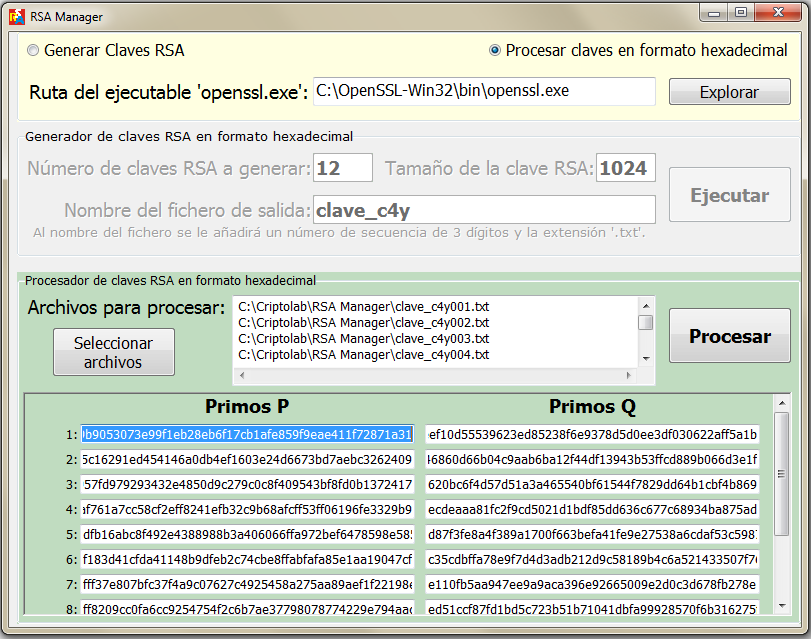
Task: Select 'Procesar claves en formato hexadecimal' option
Action: click(x=495, y=51)
